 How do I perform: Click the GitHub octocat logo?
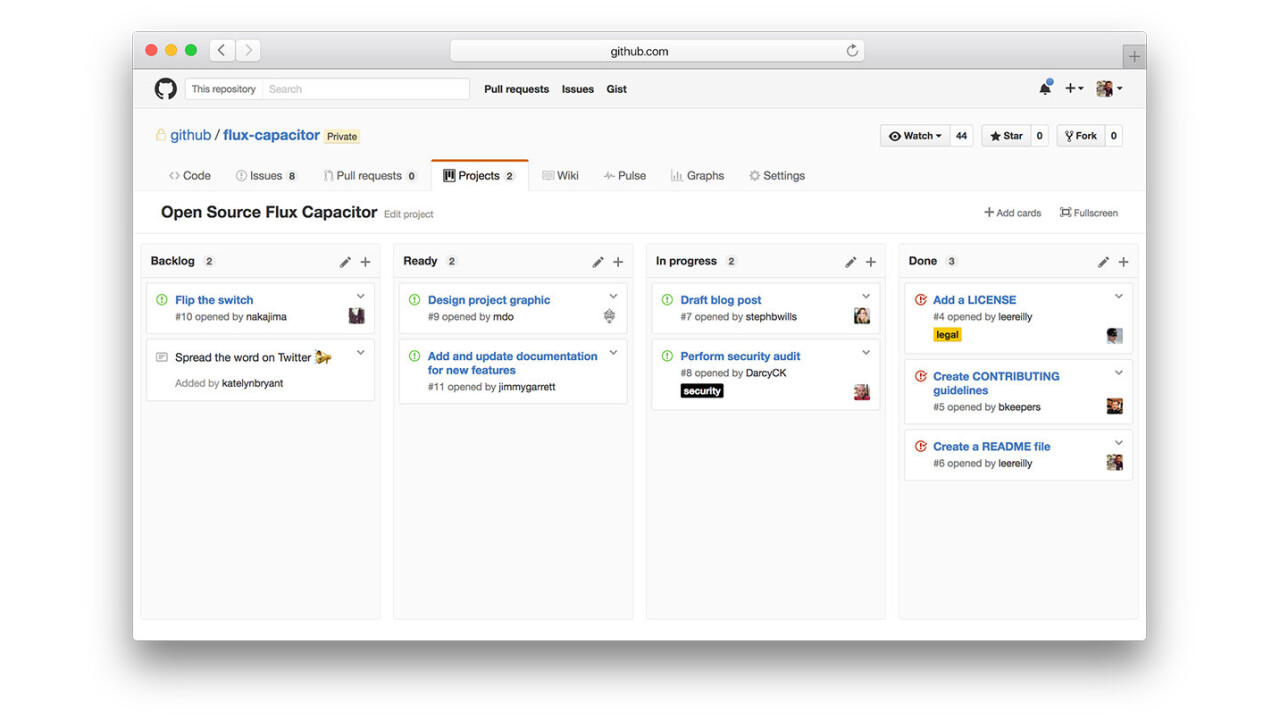pyautogui.click(x=165, y=89)
